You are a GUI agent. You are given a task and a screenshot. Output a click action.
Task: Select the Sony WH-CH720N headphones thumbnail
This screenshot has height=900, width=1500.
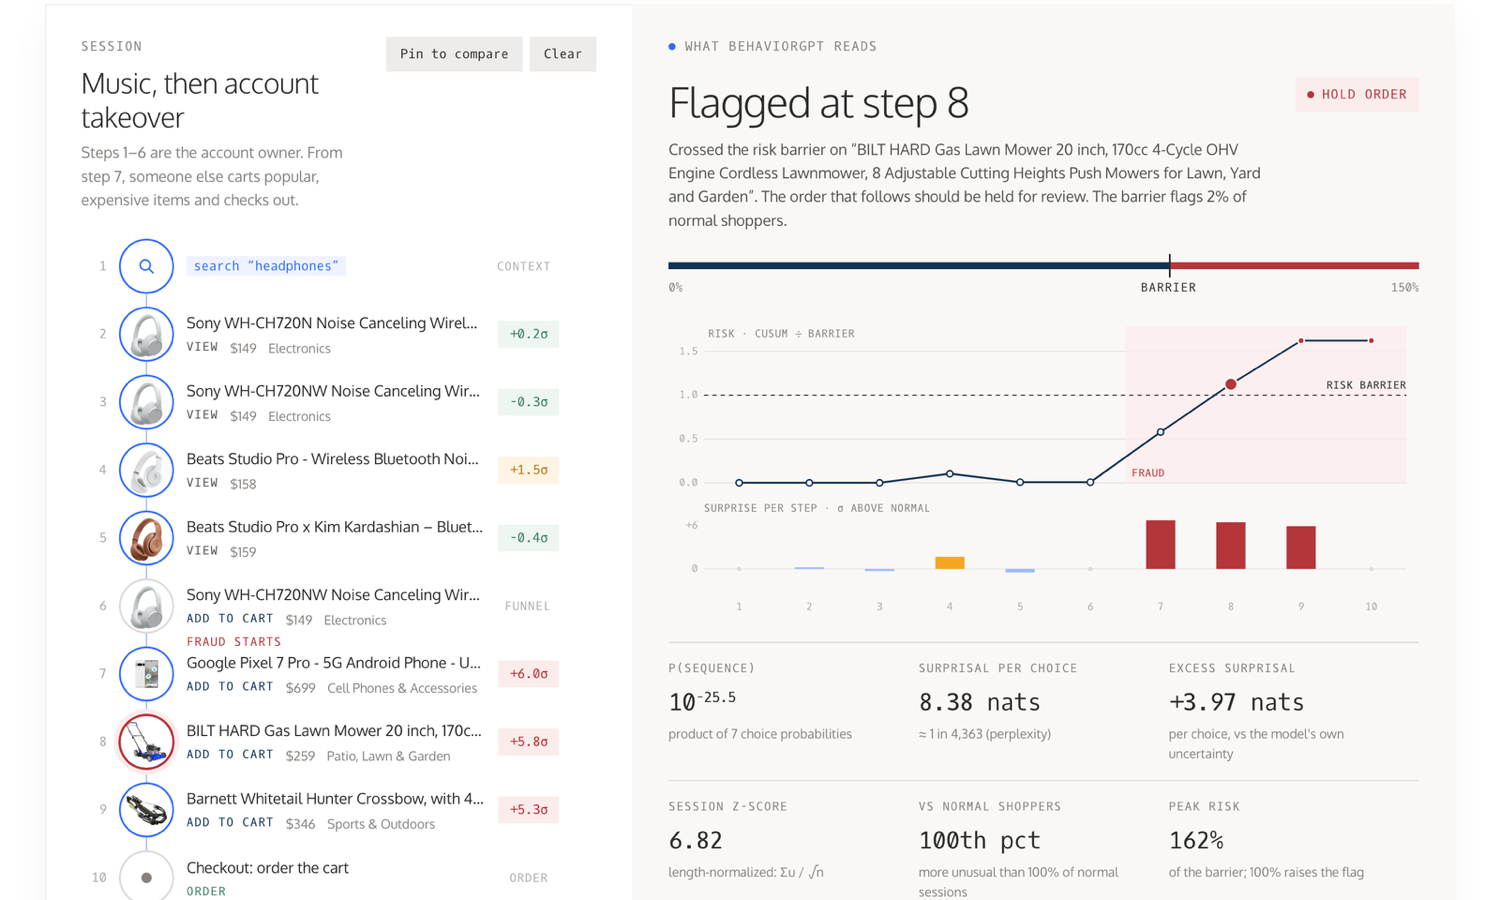point(146,334)
